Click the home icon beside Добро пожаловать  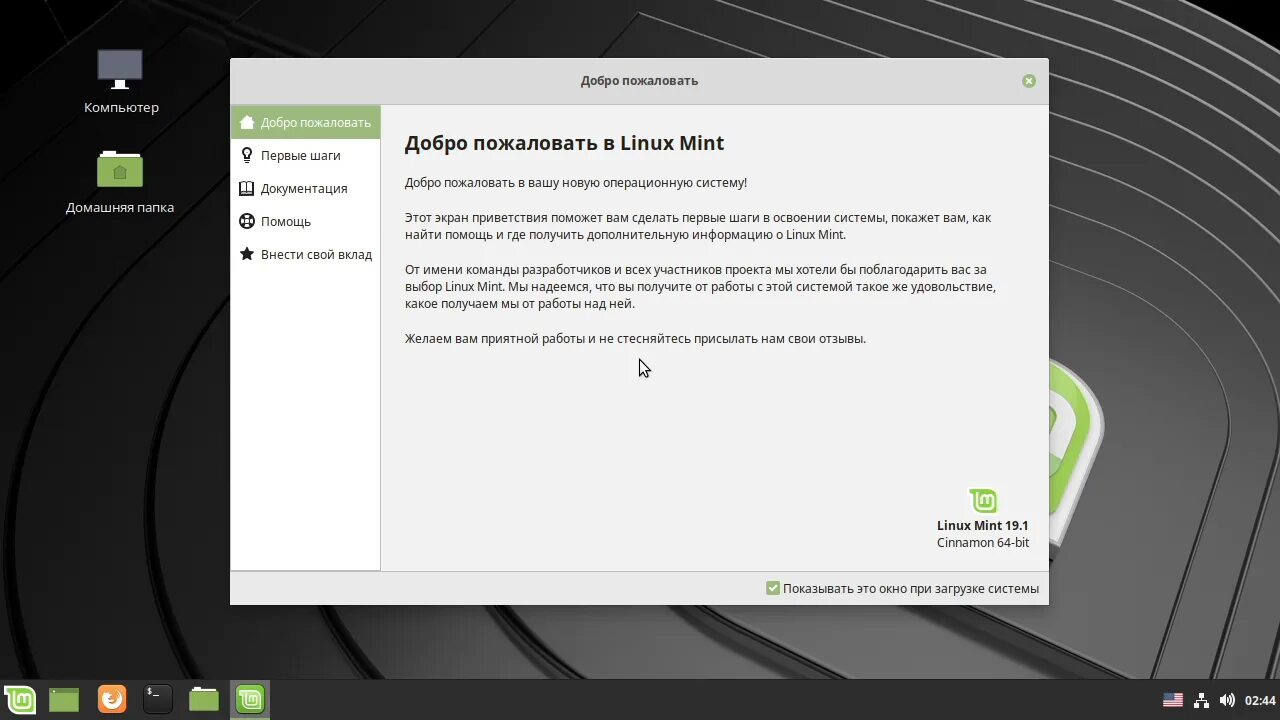point(246,122)
